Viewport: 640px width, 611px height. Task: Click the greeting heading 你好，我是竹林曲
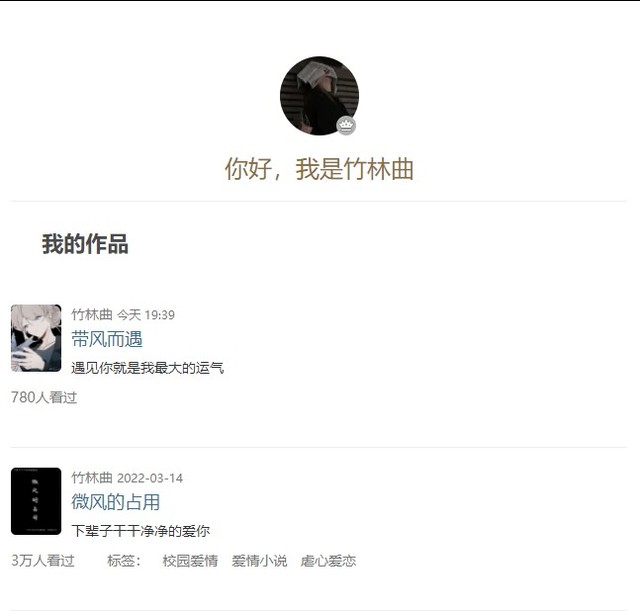tap(319, 169)
